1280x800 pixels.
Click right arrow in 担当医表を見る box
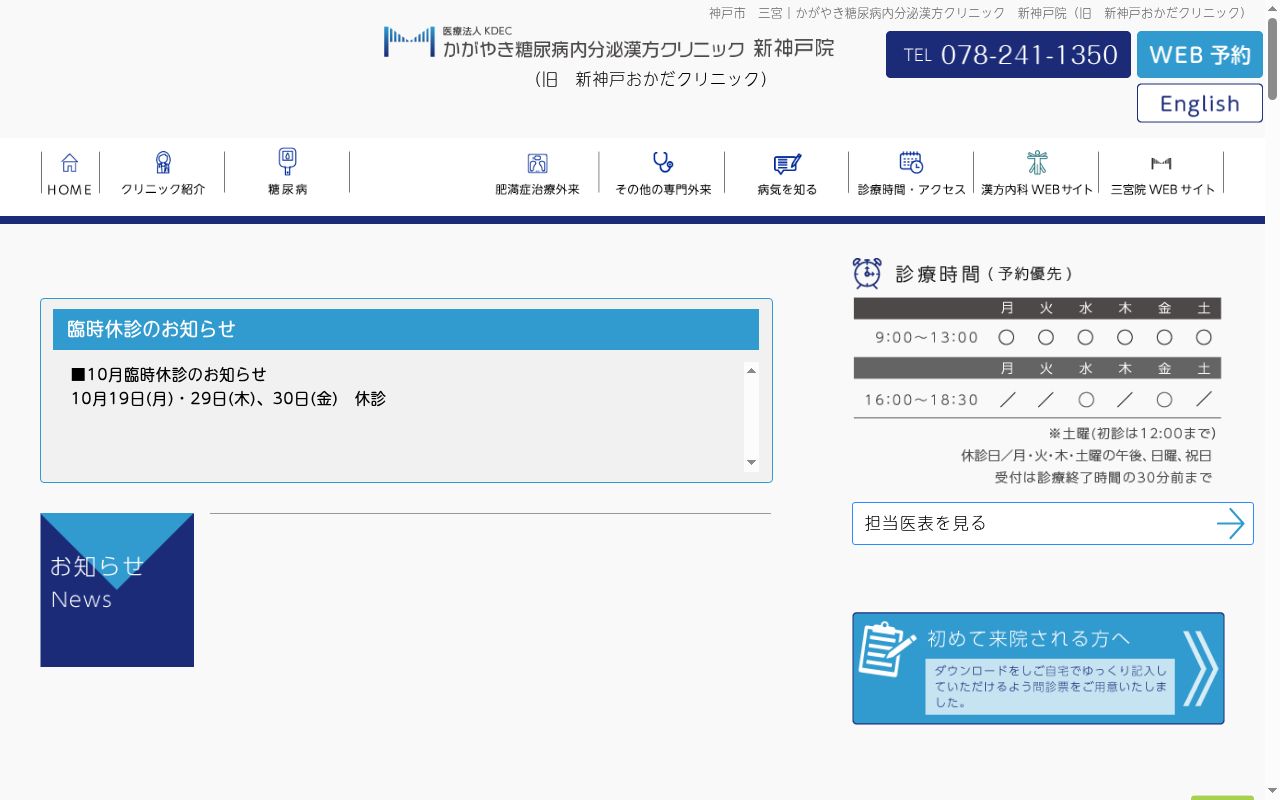pyautogui.click(x=1230, y=524)
